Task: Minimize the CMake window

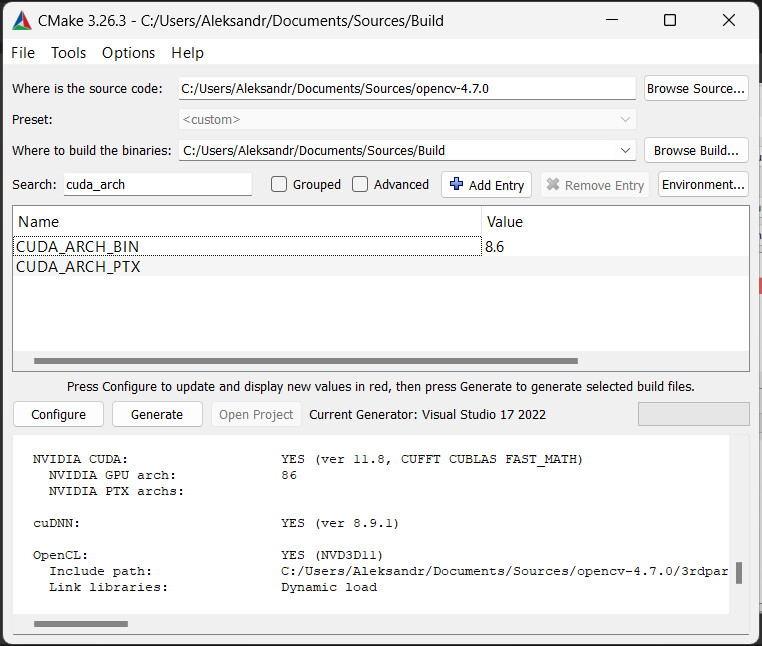Action: pos(612,20)
